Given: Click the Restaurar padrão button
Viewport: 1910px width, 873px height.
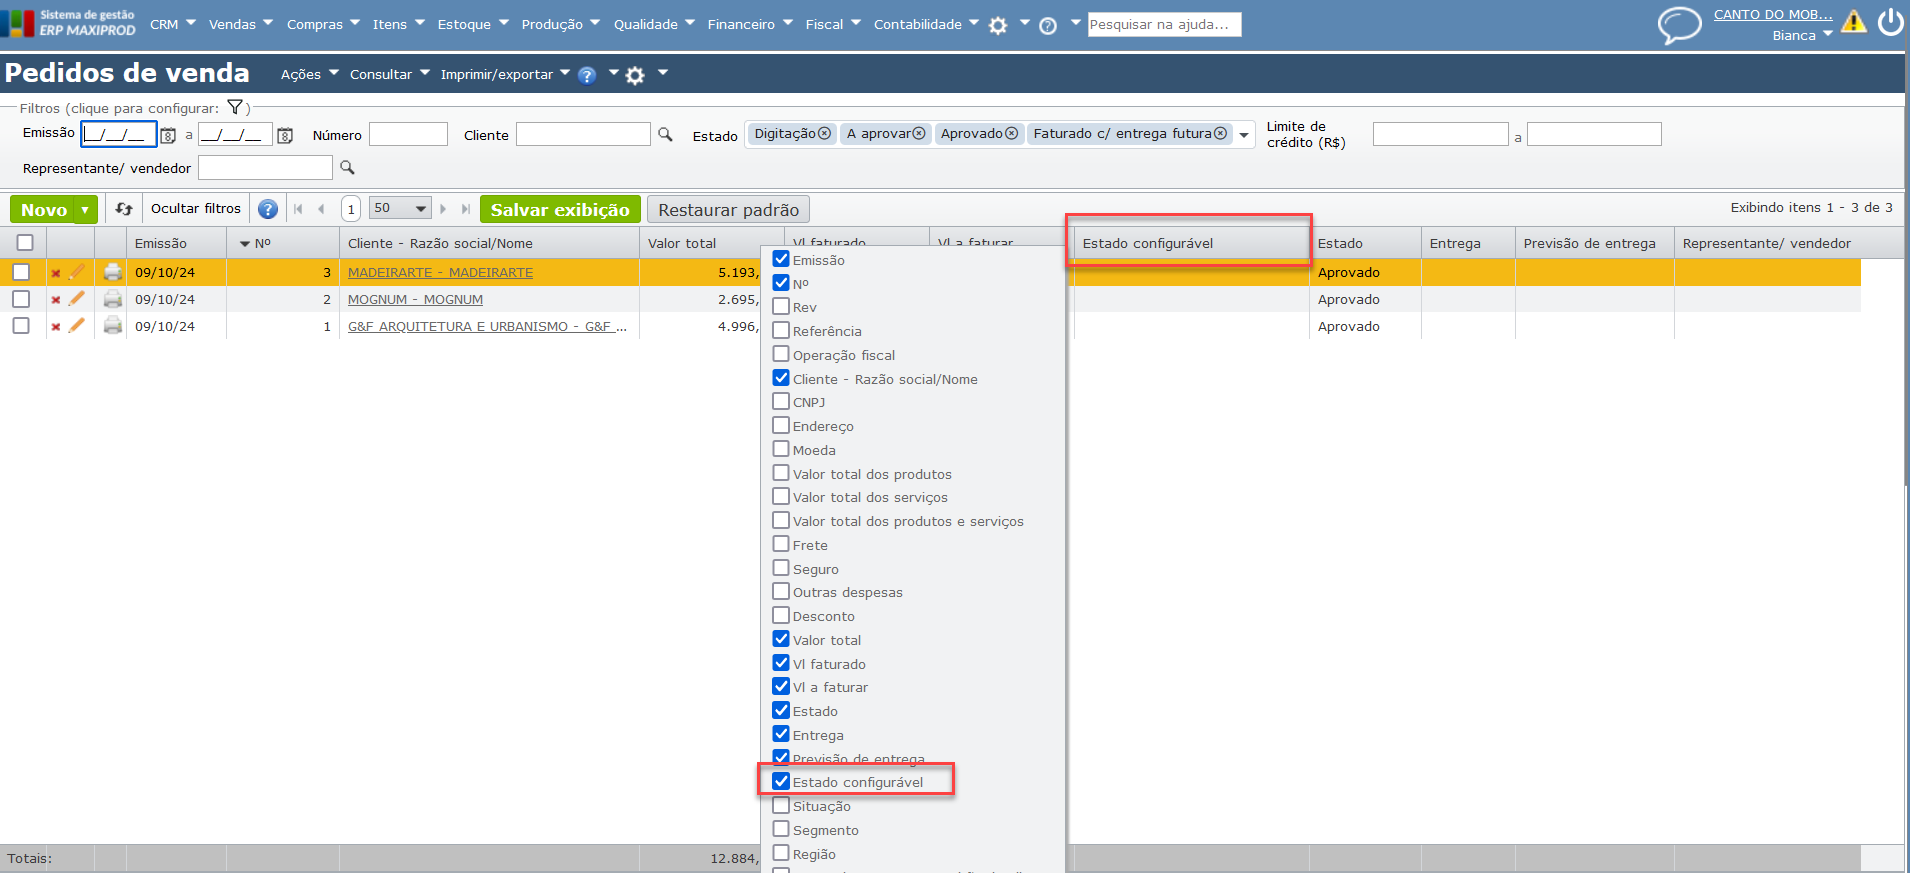Looking at the screenshot, I should click(728, 209).
